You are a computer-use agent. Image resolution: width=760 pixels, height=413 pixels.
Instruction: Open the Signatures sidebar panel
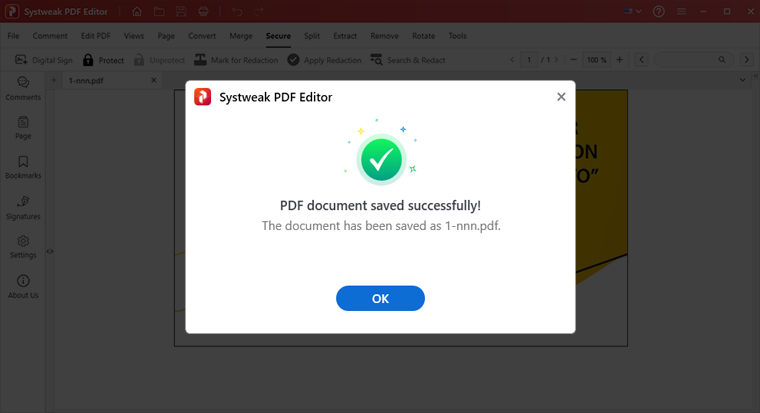[x=23, y=207]
